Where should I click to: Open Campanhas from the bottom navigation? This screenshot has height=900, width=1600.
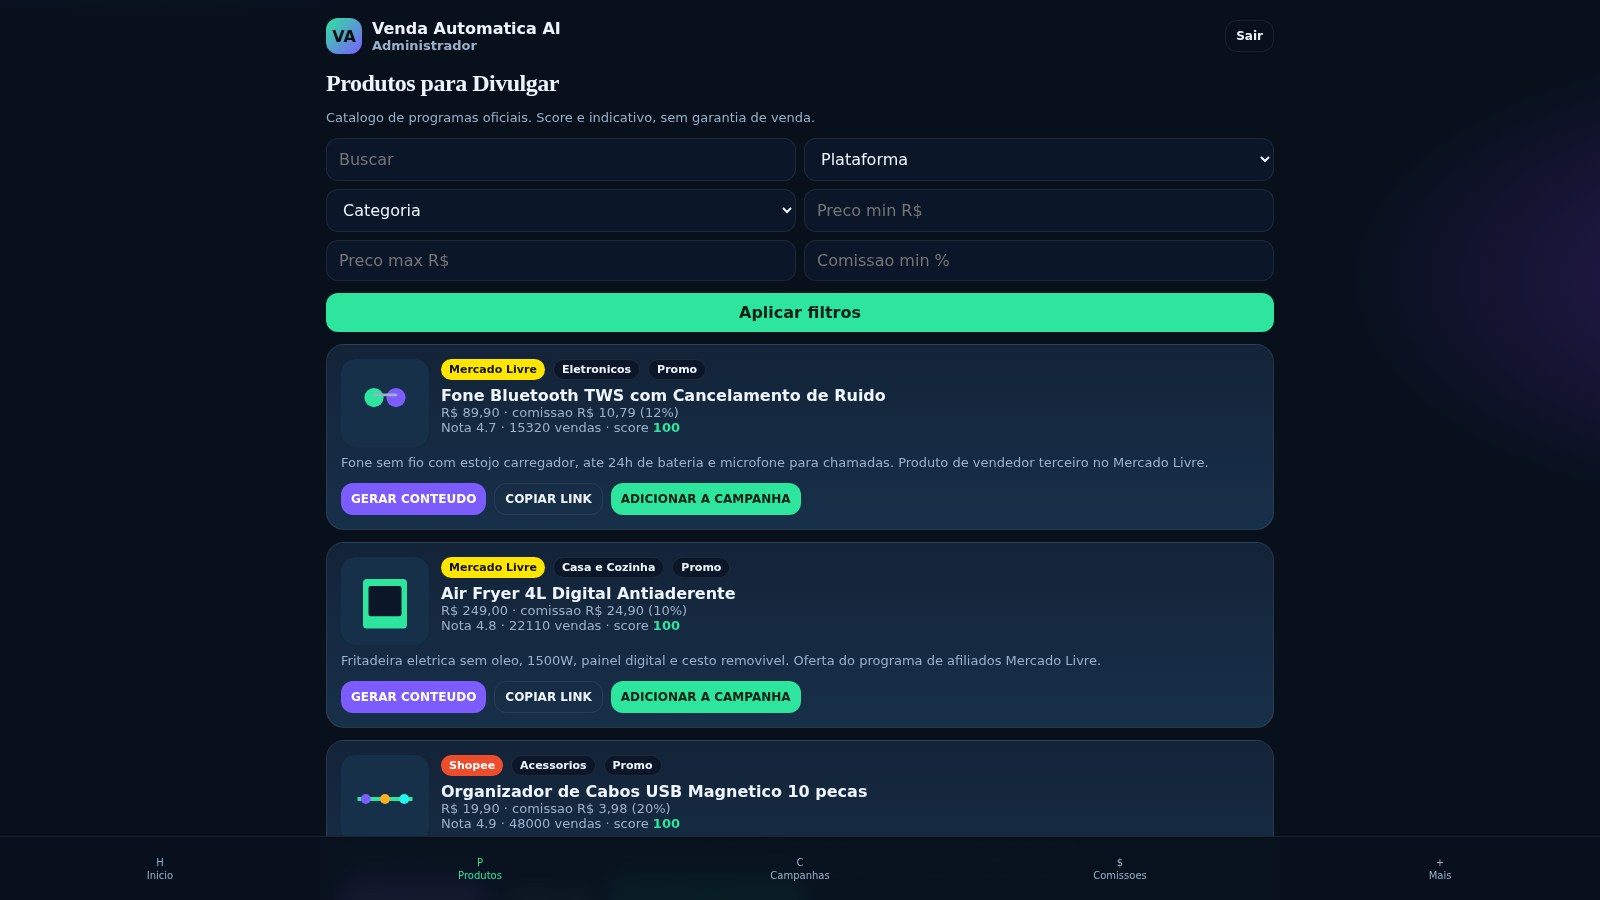pos(800,869)
